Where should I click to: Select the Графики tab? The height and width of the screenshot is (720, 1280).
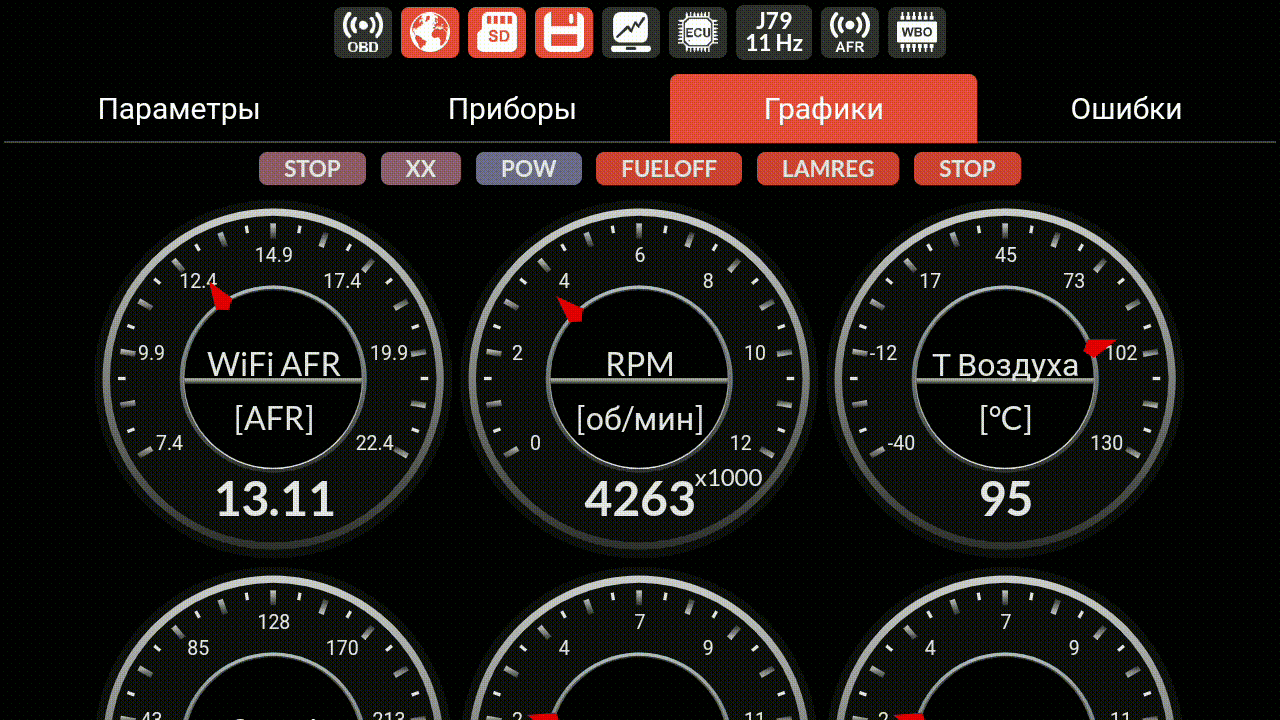pyautogui.click(x=823, y=109)
